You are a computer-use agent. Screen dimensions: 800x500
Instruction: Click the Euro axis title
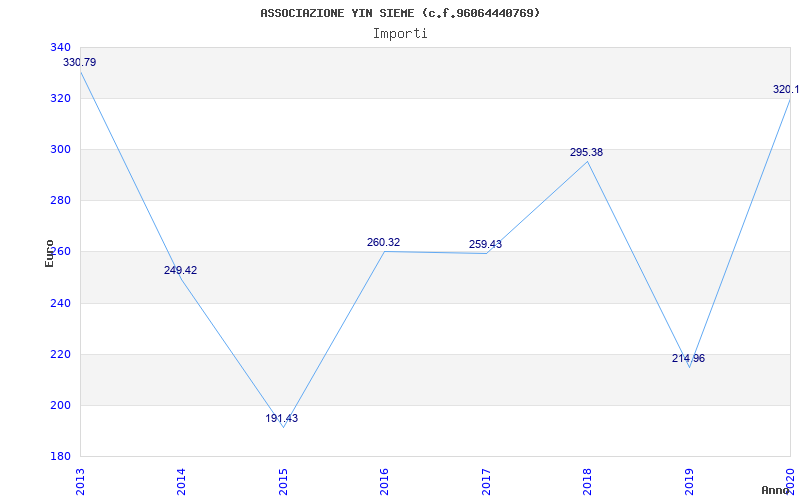coord(49,253)
